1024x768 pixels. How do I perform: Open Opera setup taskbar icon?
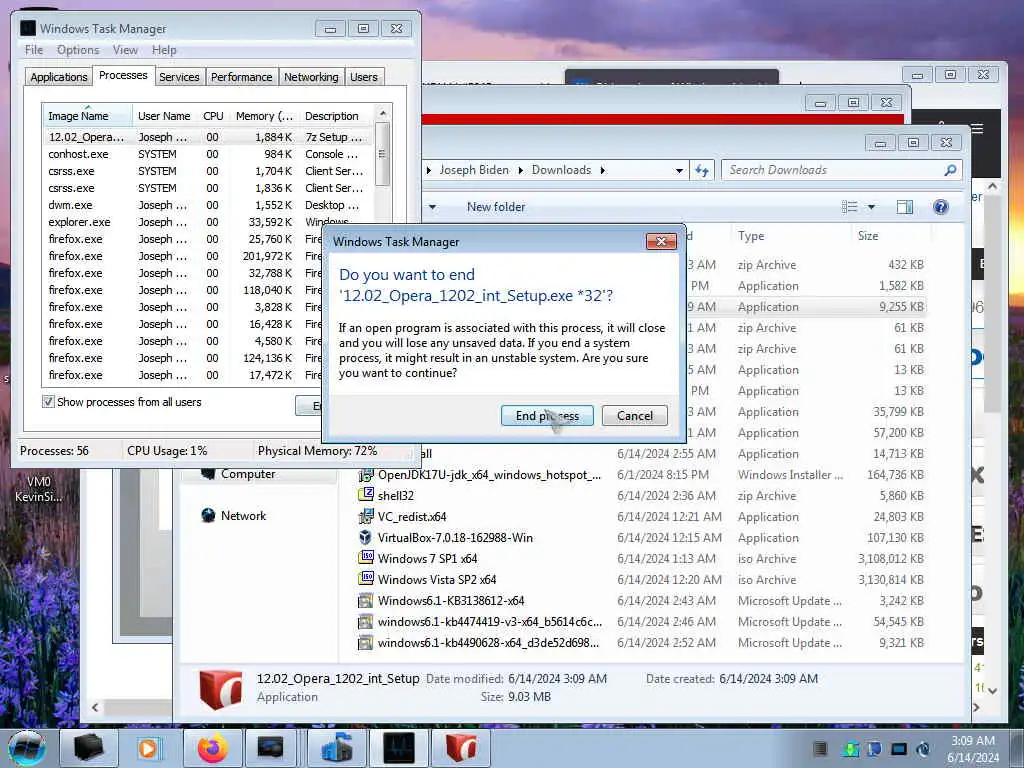click(461, 748)
